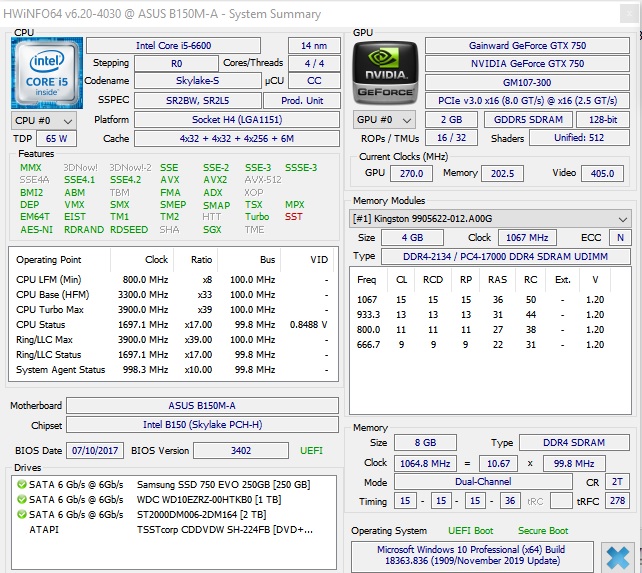Click the RDSEED feature flag

[129, 229]
